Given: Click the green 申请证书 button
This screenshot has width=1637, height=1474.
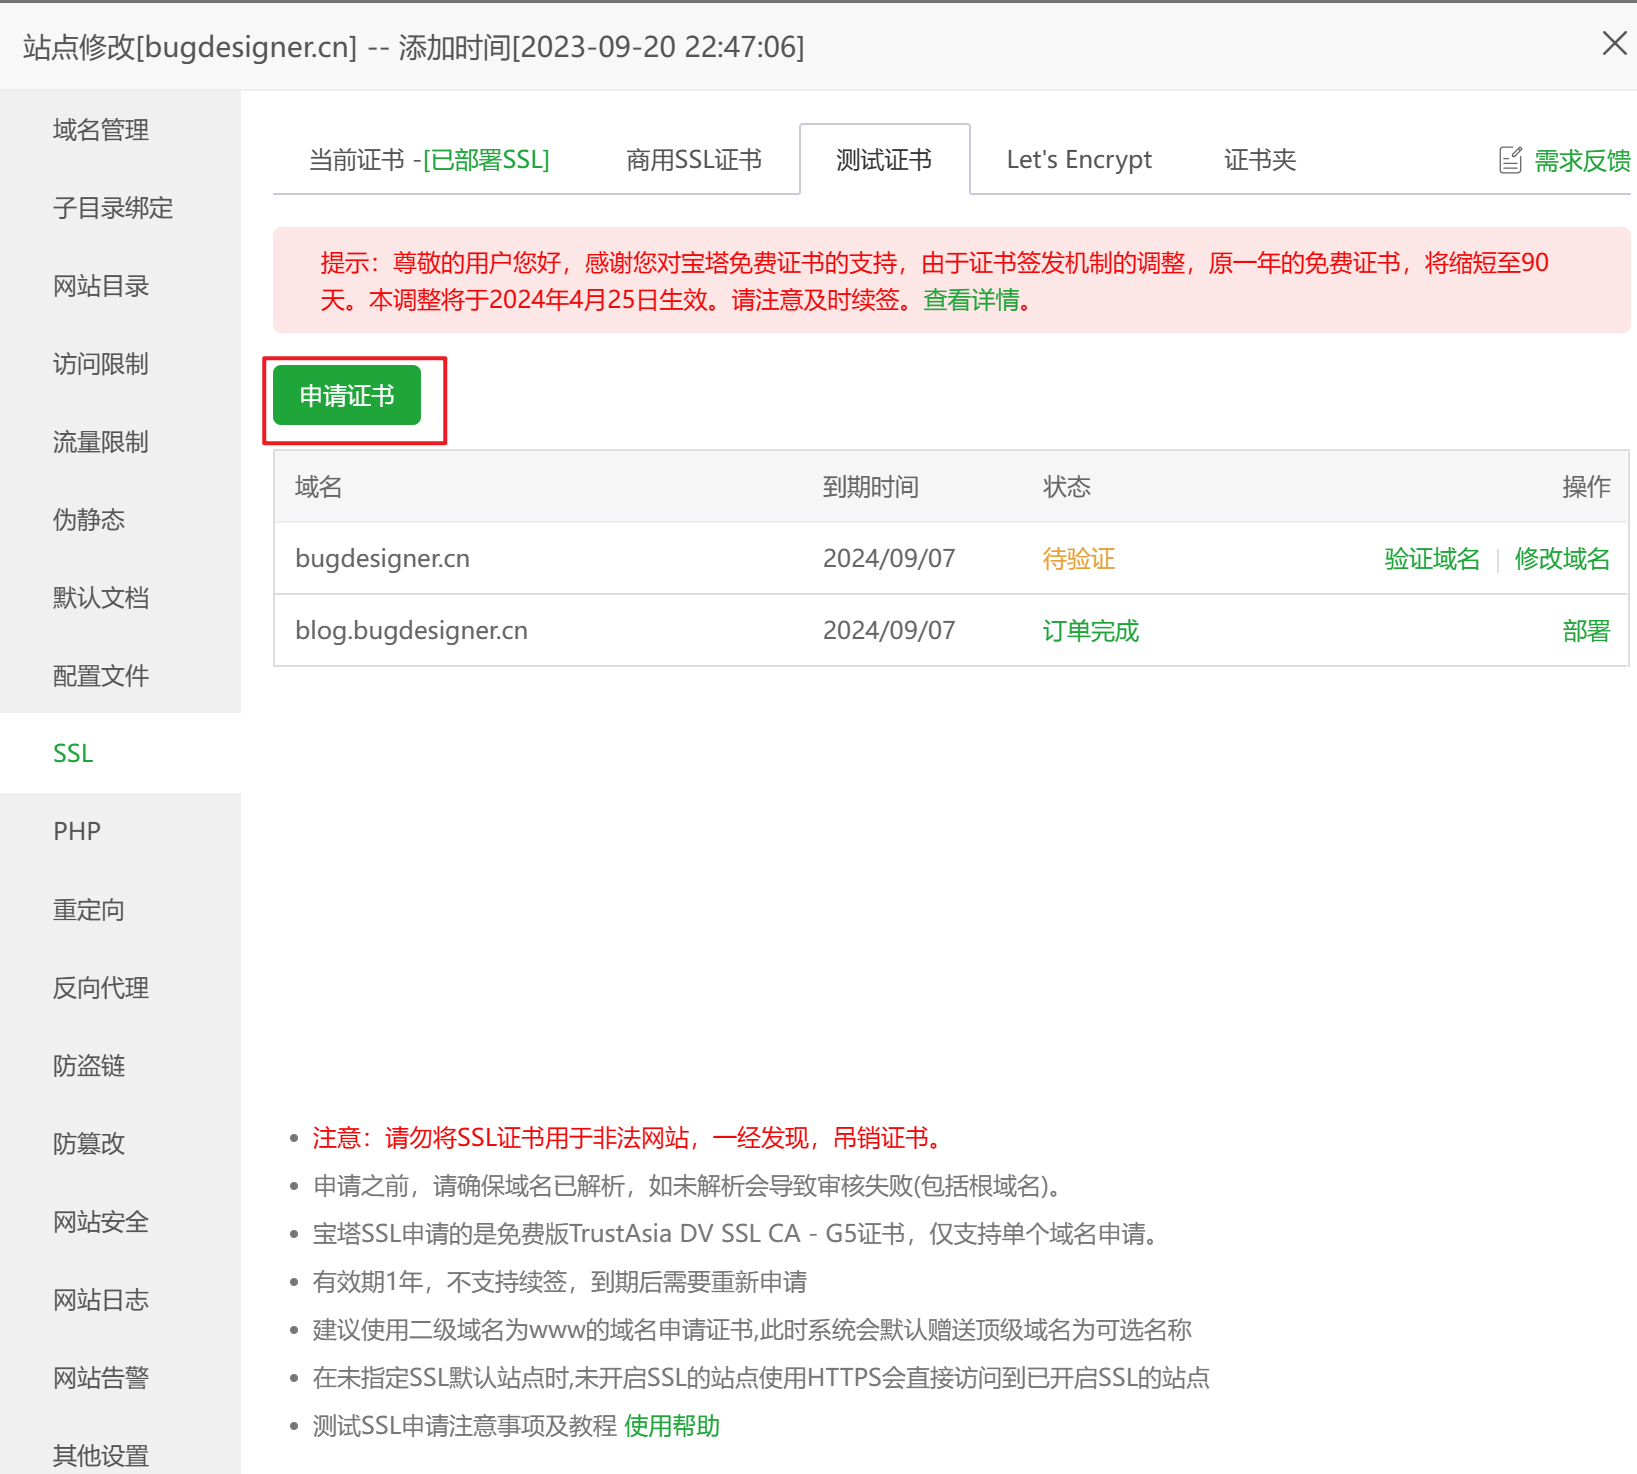Looking at the screenshot, I should pyautogui.click(x=347, y=395).
